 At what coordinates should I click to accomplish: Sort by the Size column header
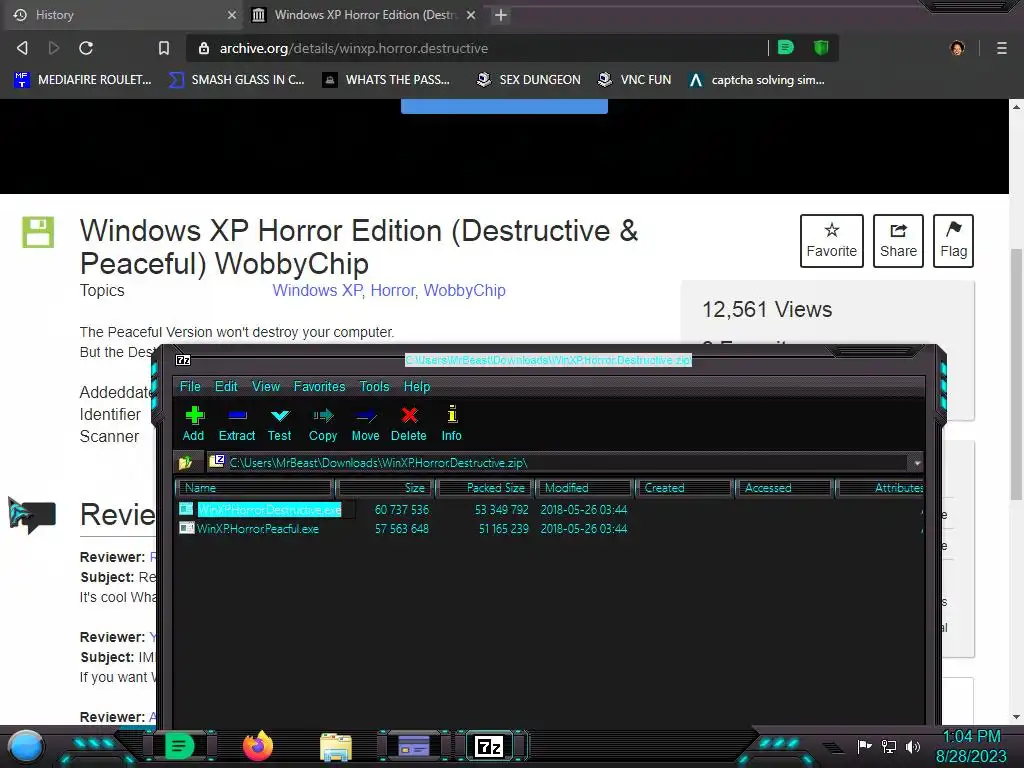pyautogui.click(x=387, y=488)
